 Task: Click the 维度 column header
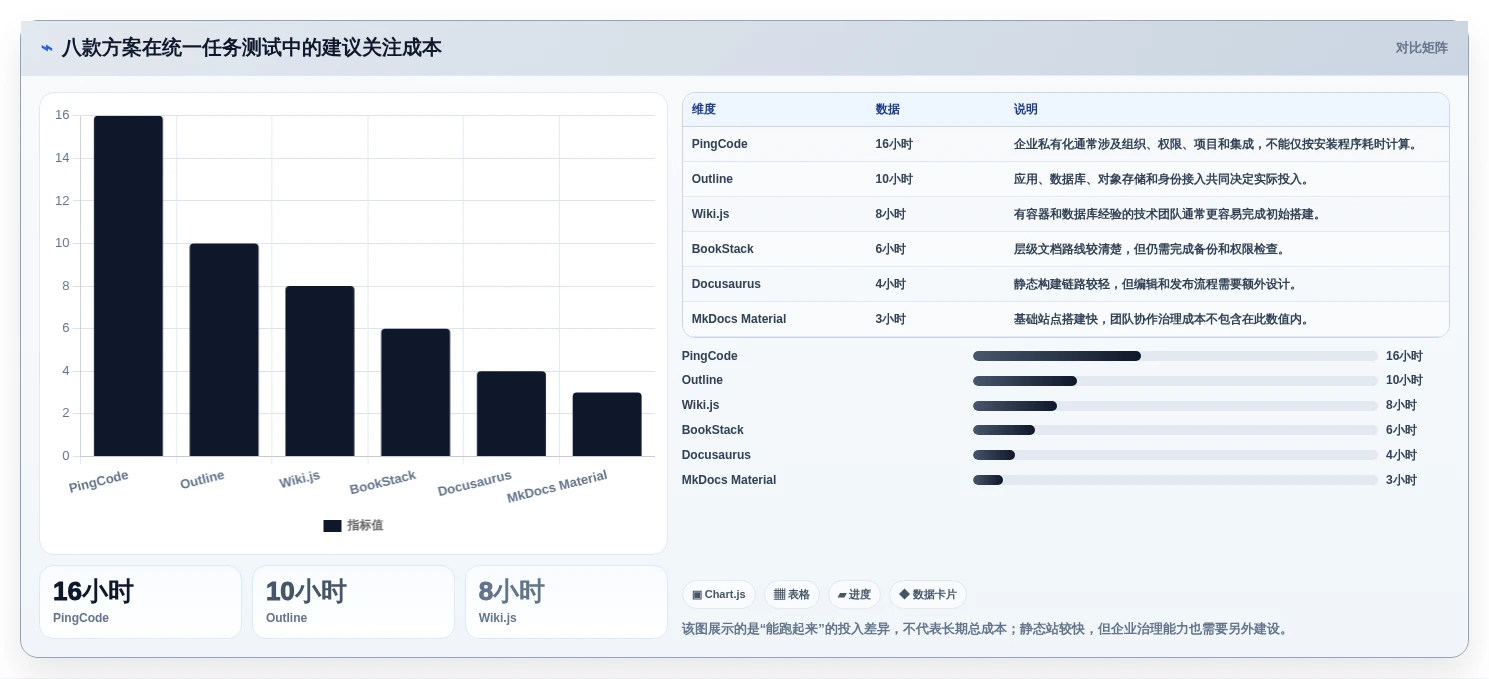click(x=704, y=110)
